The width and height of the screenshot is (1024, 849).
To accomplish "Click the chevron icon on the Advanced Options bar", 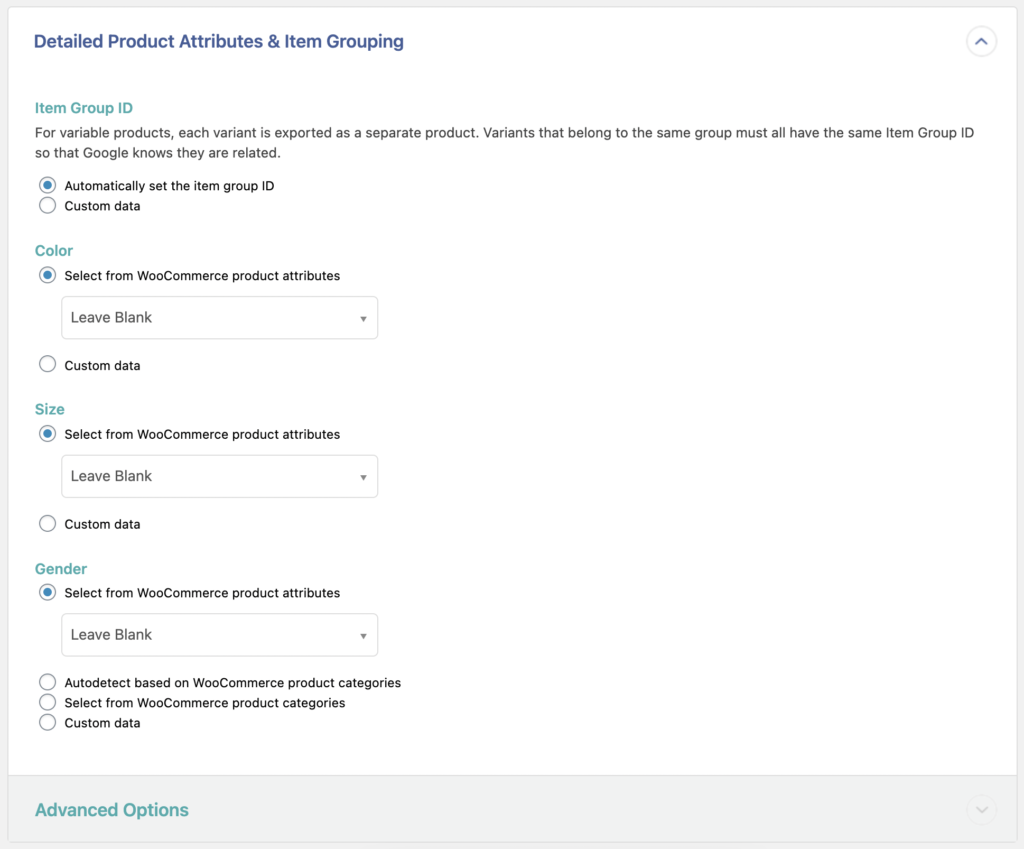I will pos(981,809).
